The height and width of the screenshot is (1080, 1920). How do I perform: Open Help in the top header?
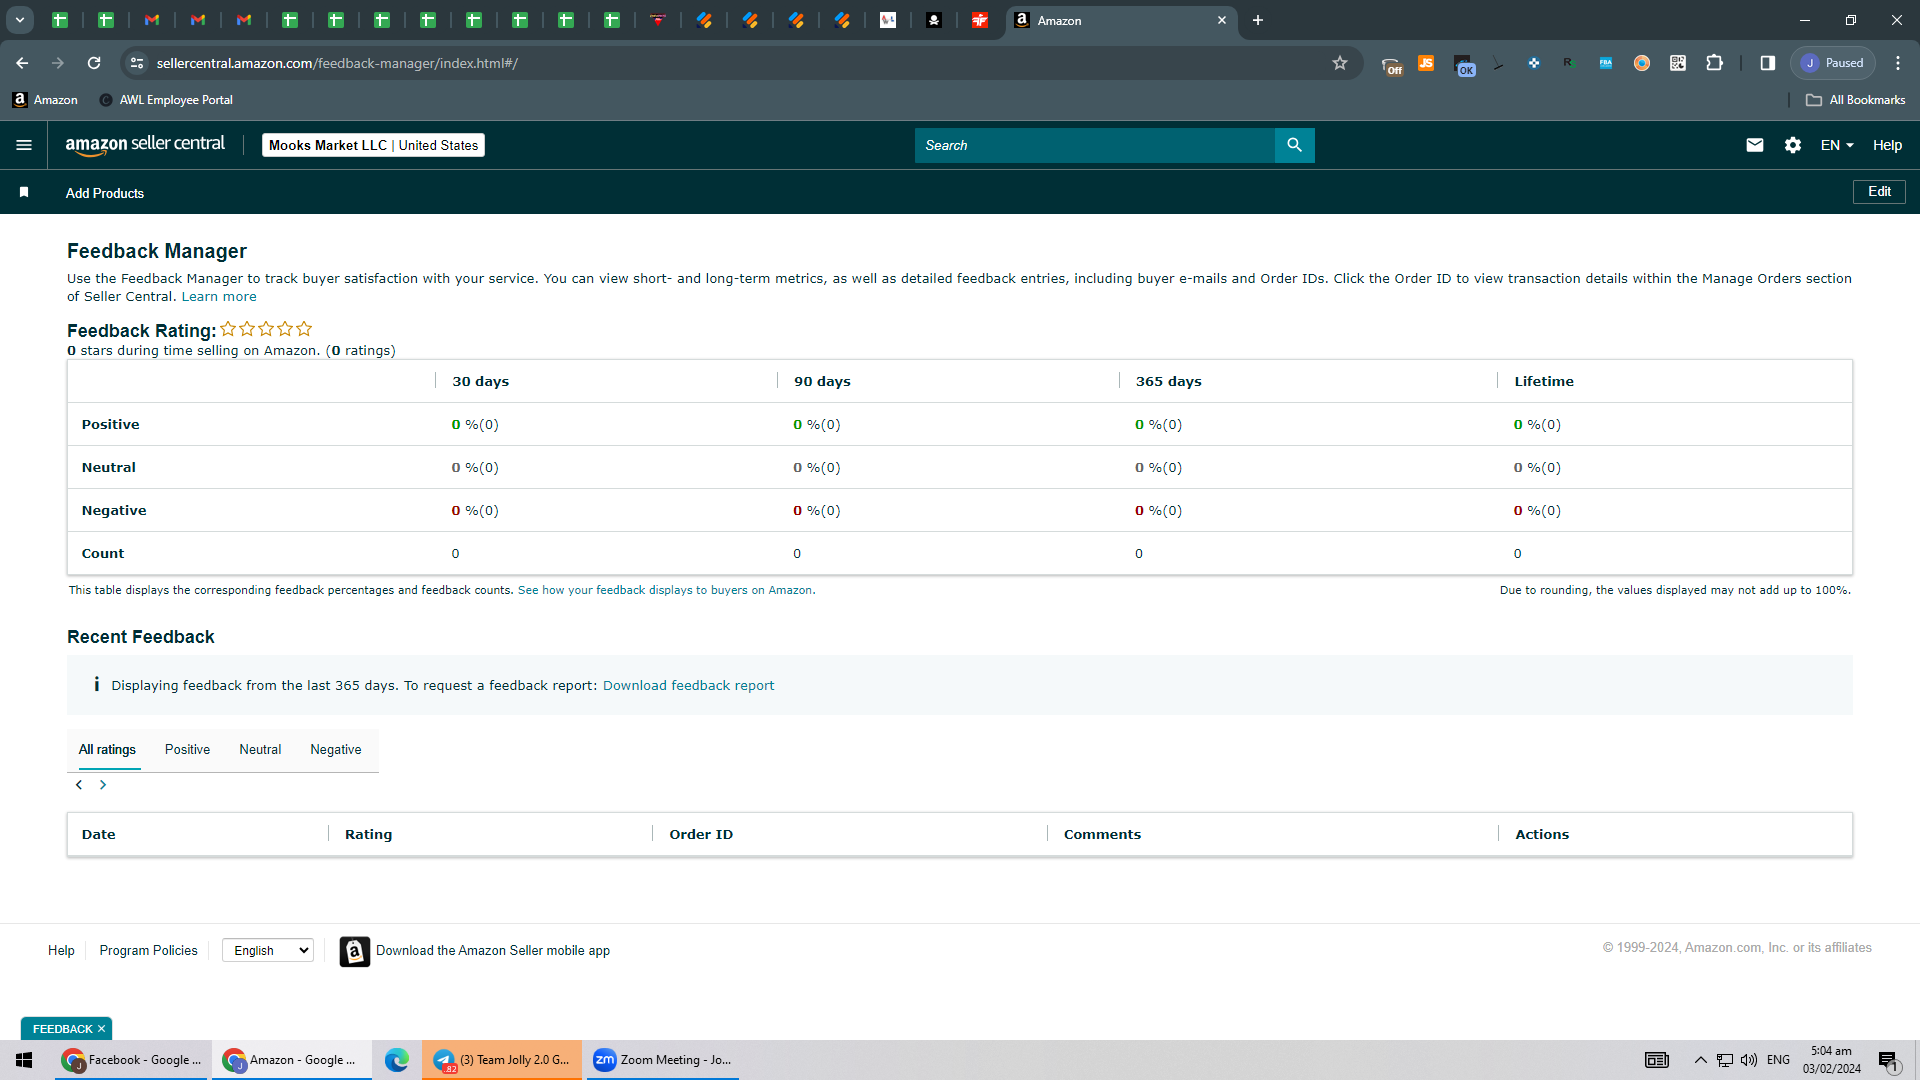pyautogui.click(x=1887, y=145)
